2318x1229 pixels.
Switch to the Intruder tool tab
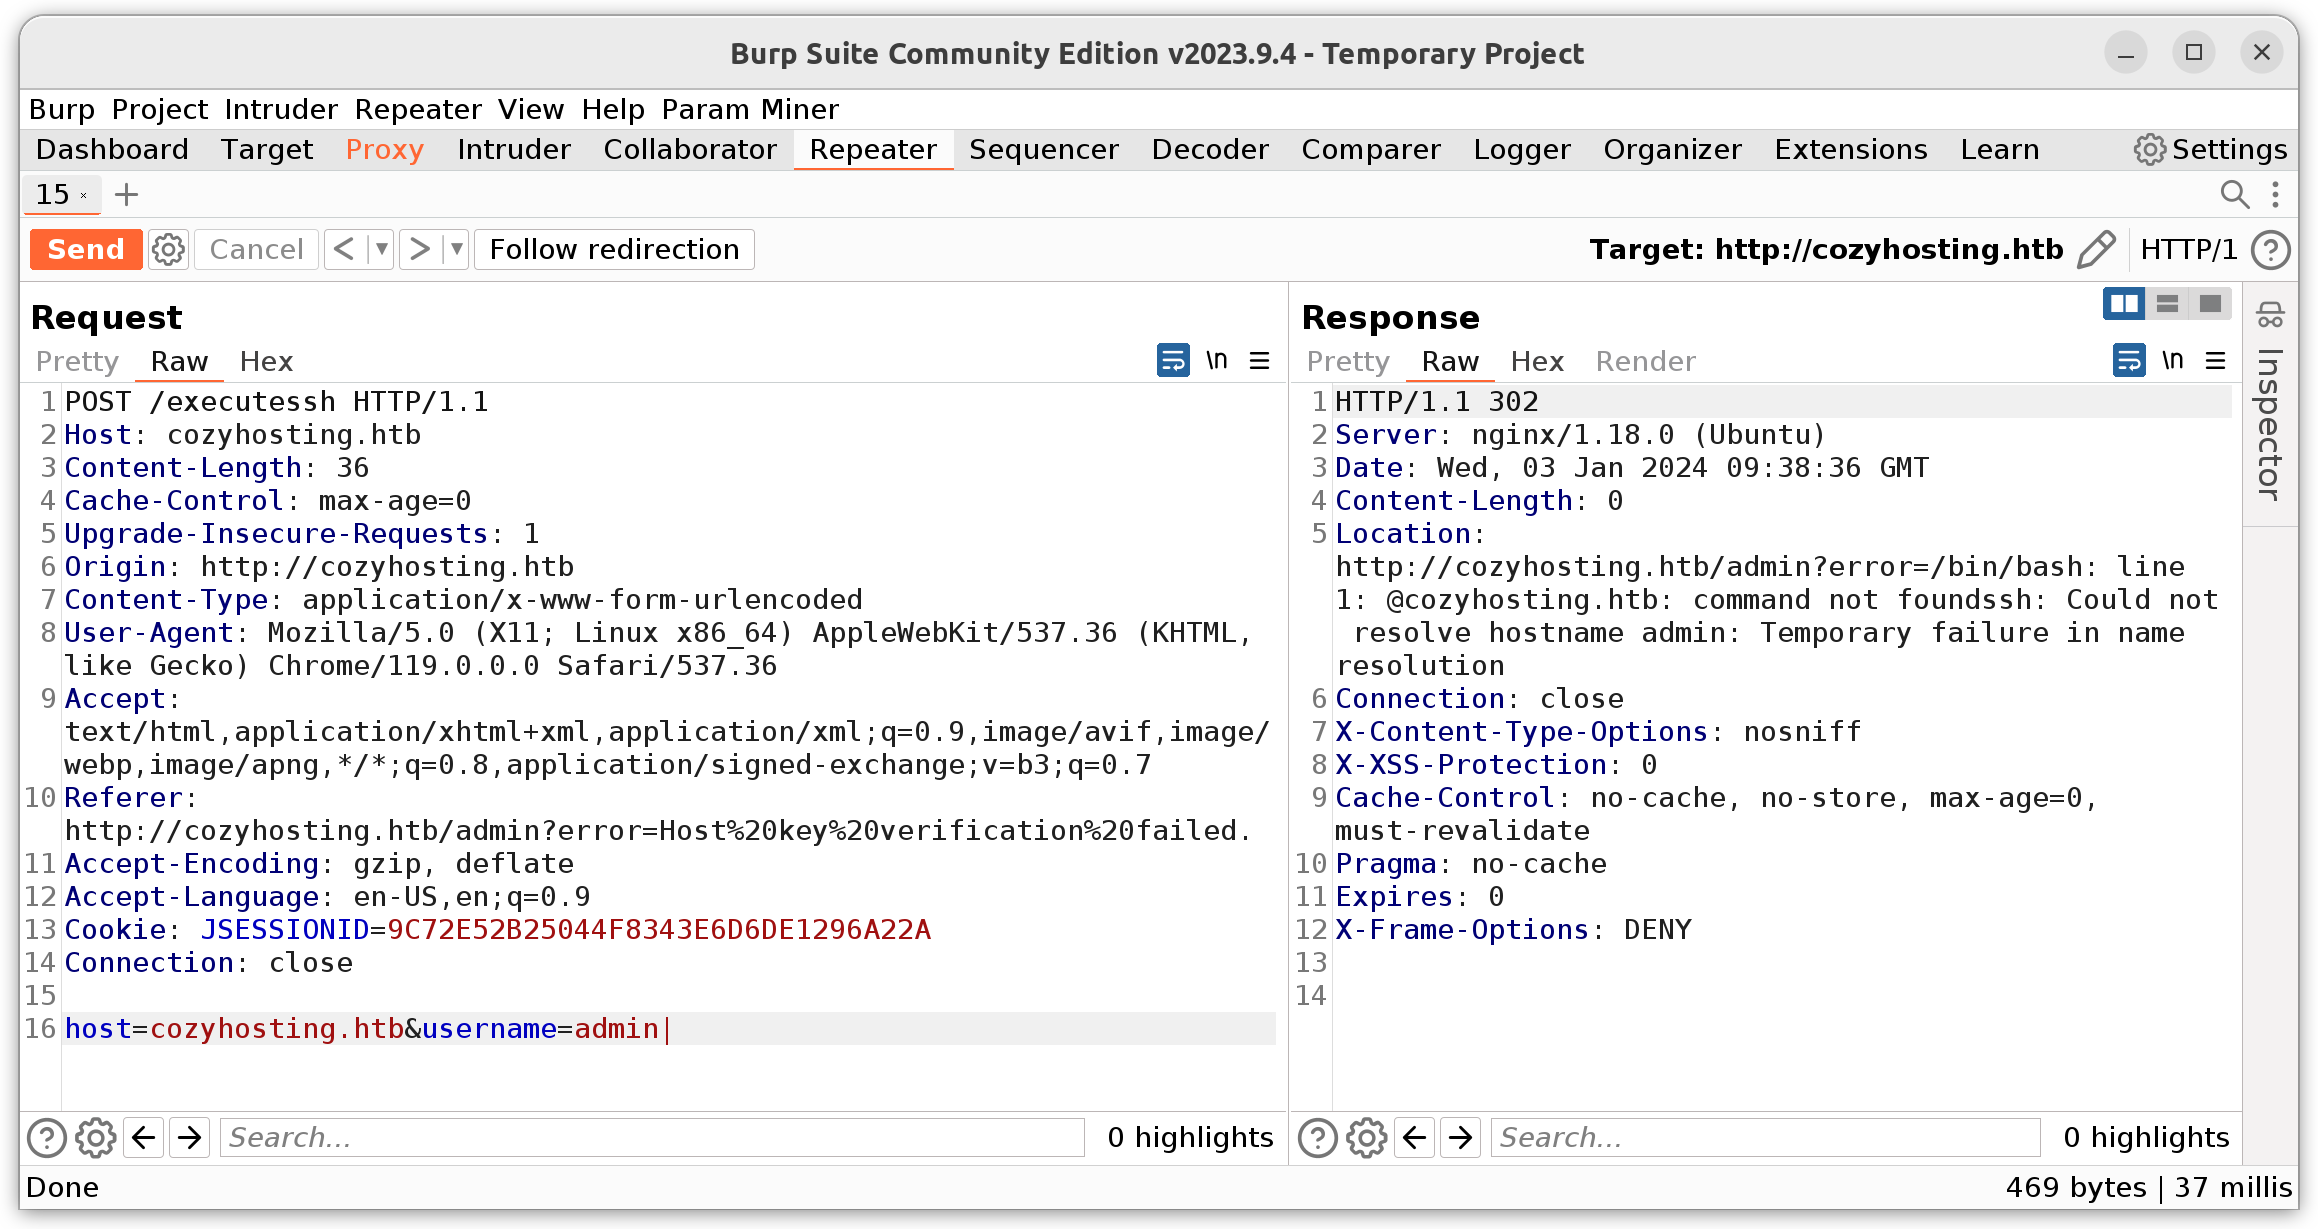[514, 149]
